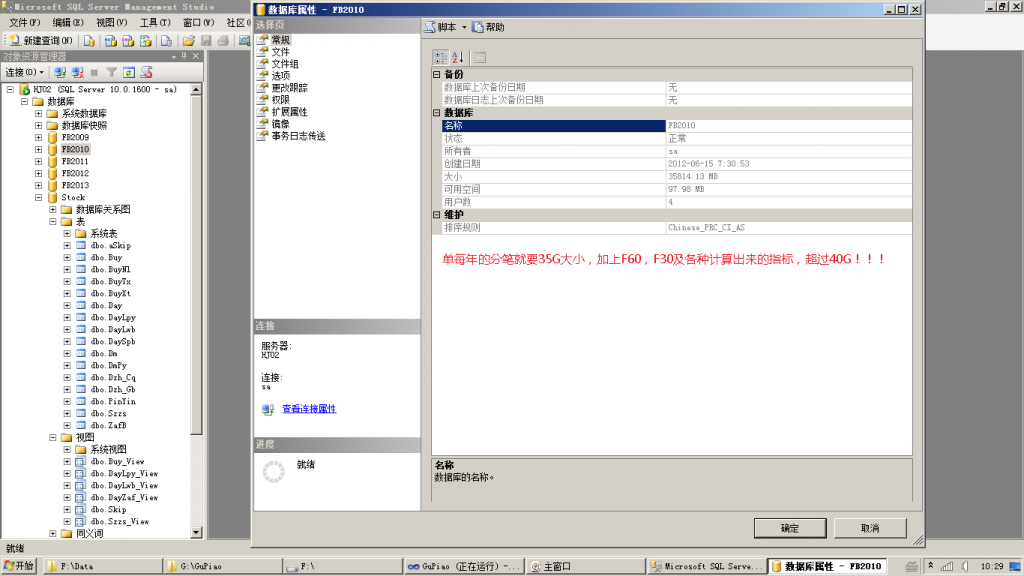Click the Property Pages icon in grid toolbar
This screenshot has height=576, width=1024.
pos(479,57)
